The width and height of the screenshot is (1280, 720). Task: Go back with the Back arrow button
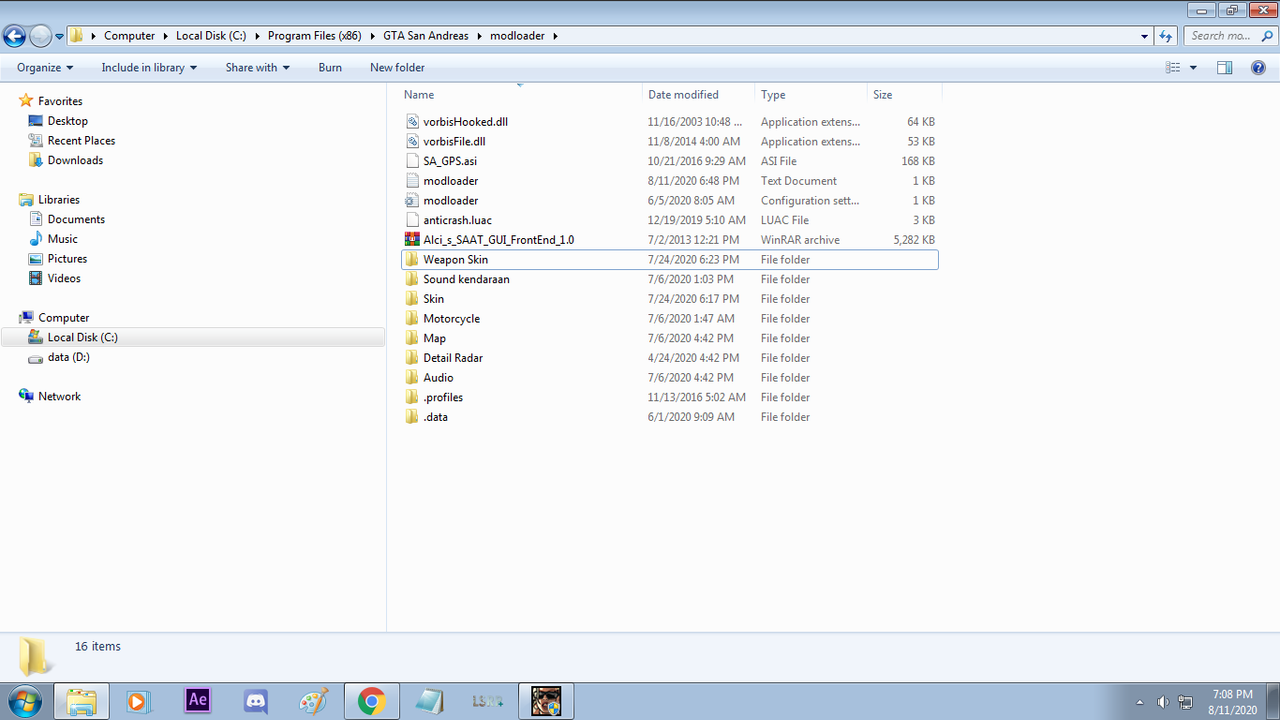(14, 36)
